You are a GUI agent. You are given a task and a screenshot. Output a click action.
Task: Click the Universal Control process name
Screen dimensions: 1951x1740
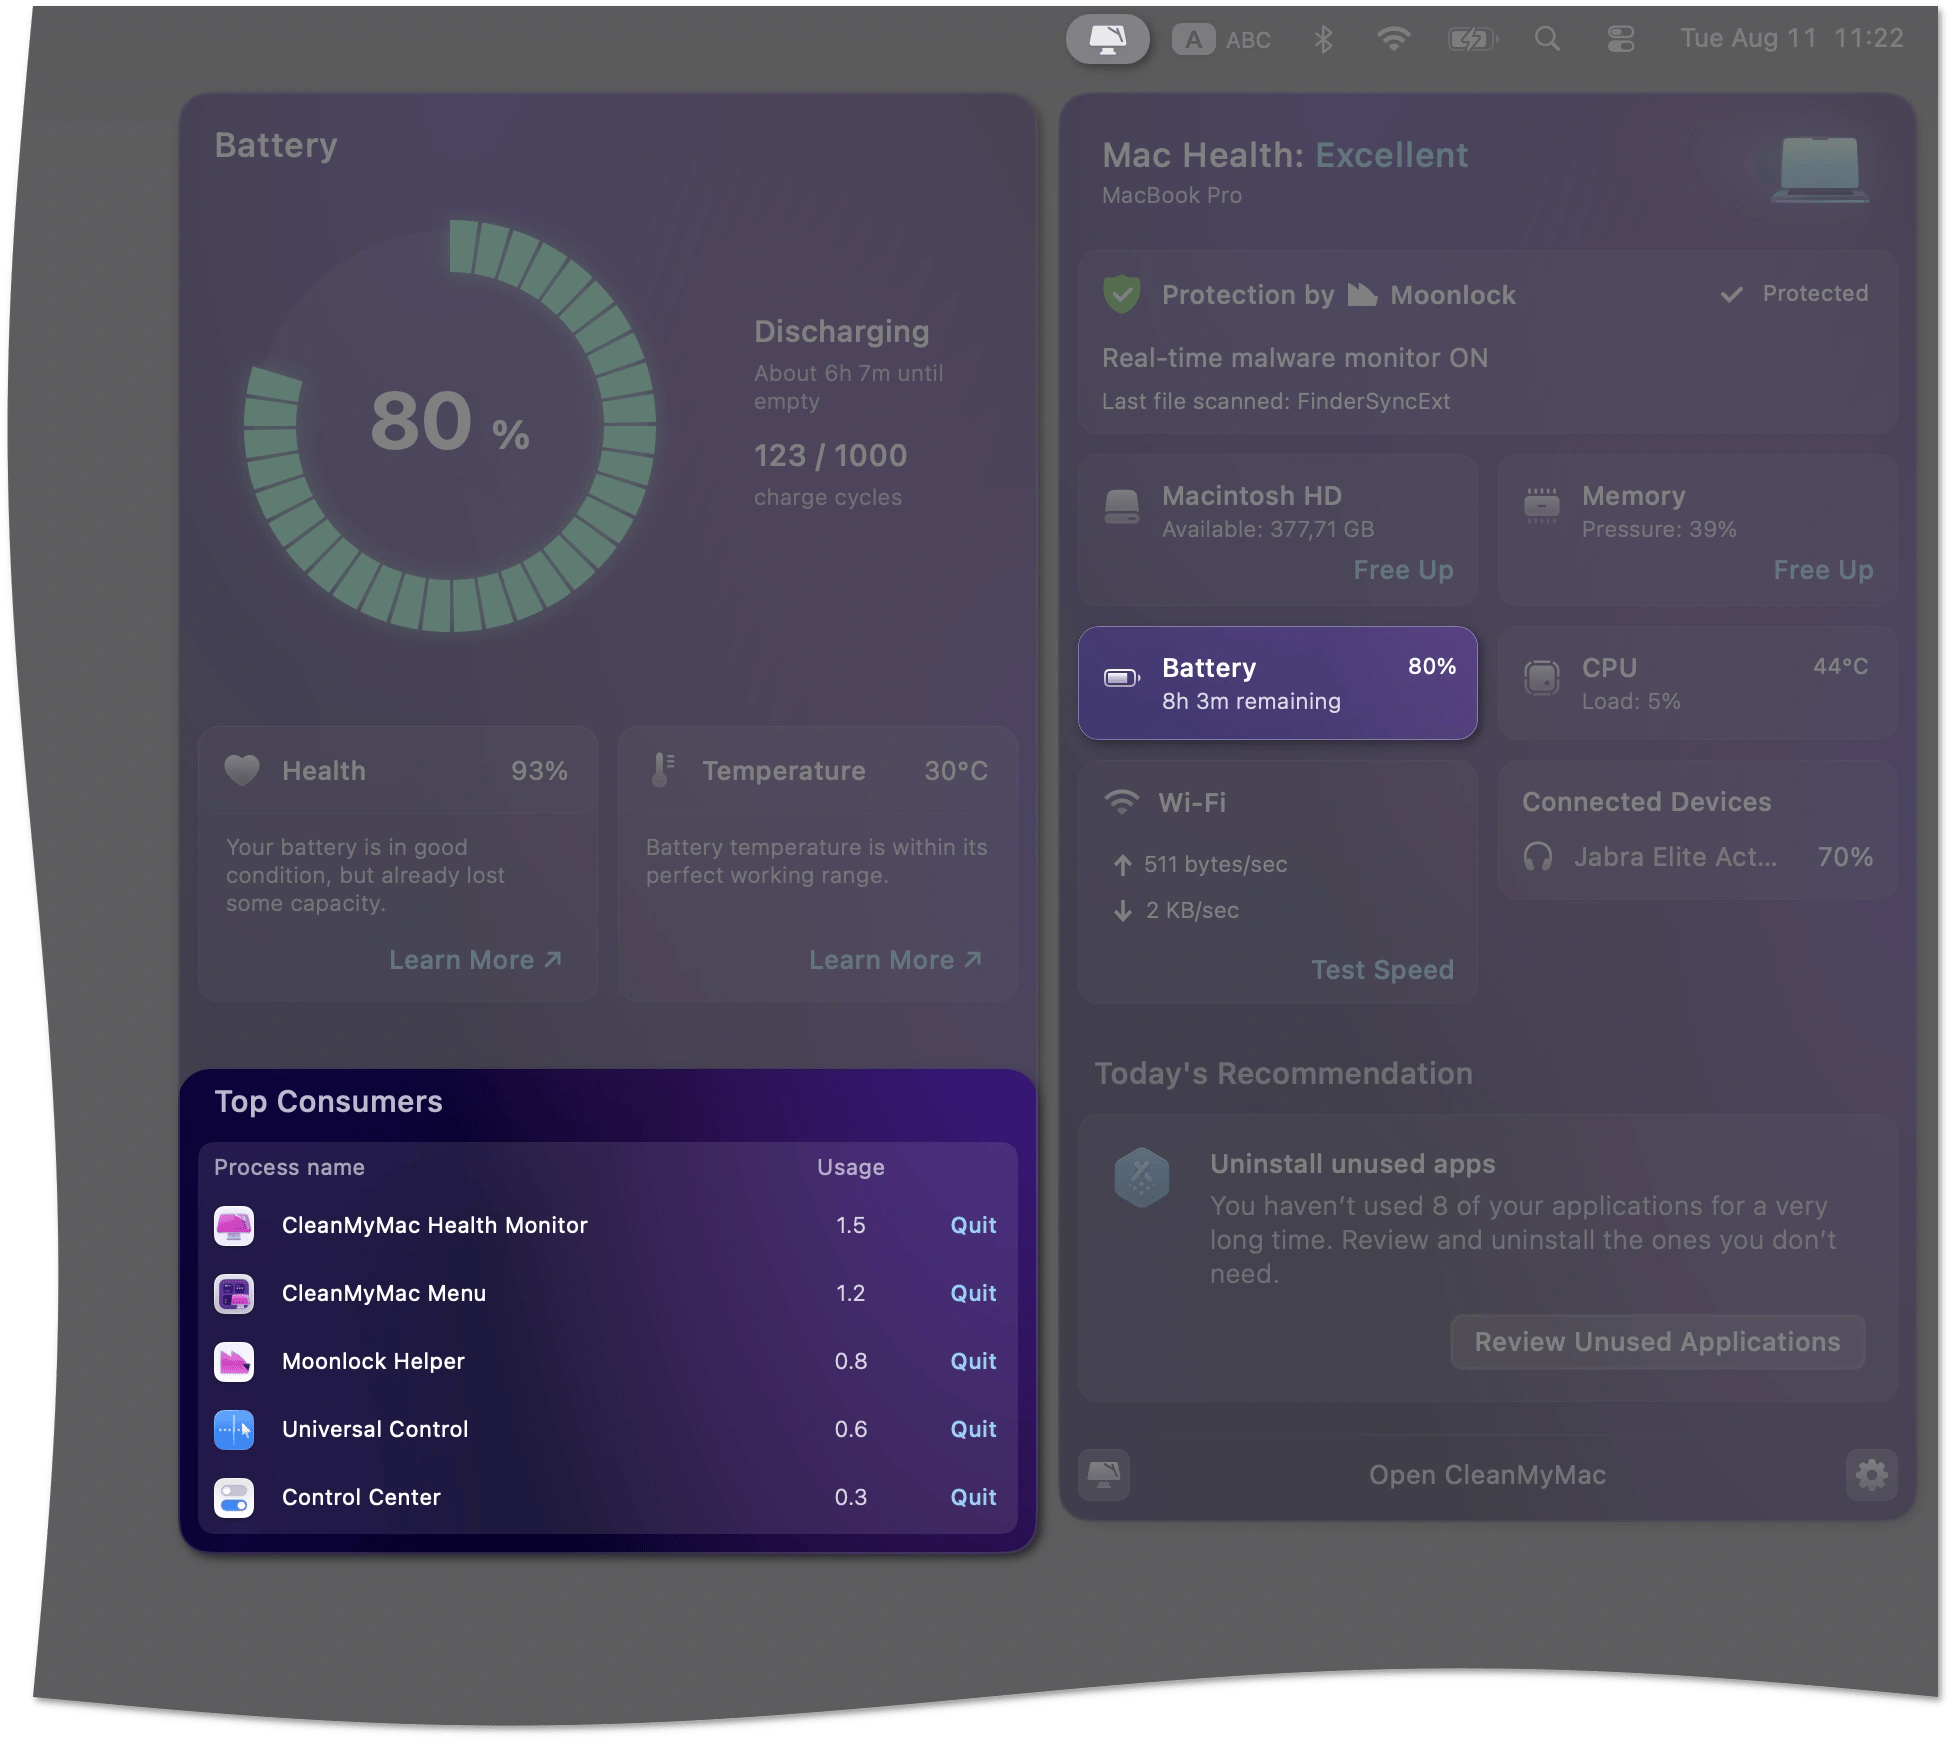[x=375, y=1429]
